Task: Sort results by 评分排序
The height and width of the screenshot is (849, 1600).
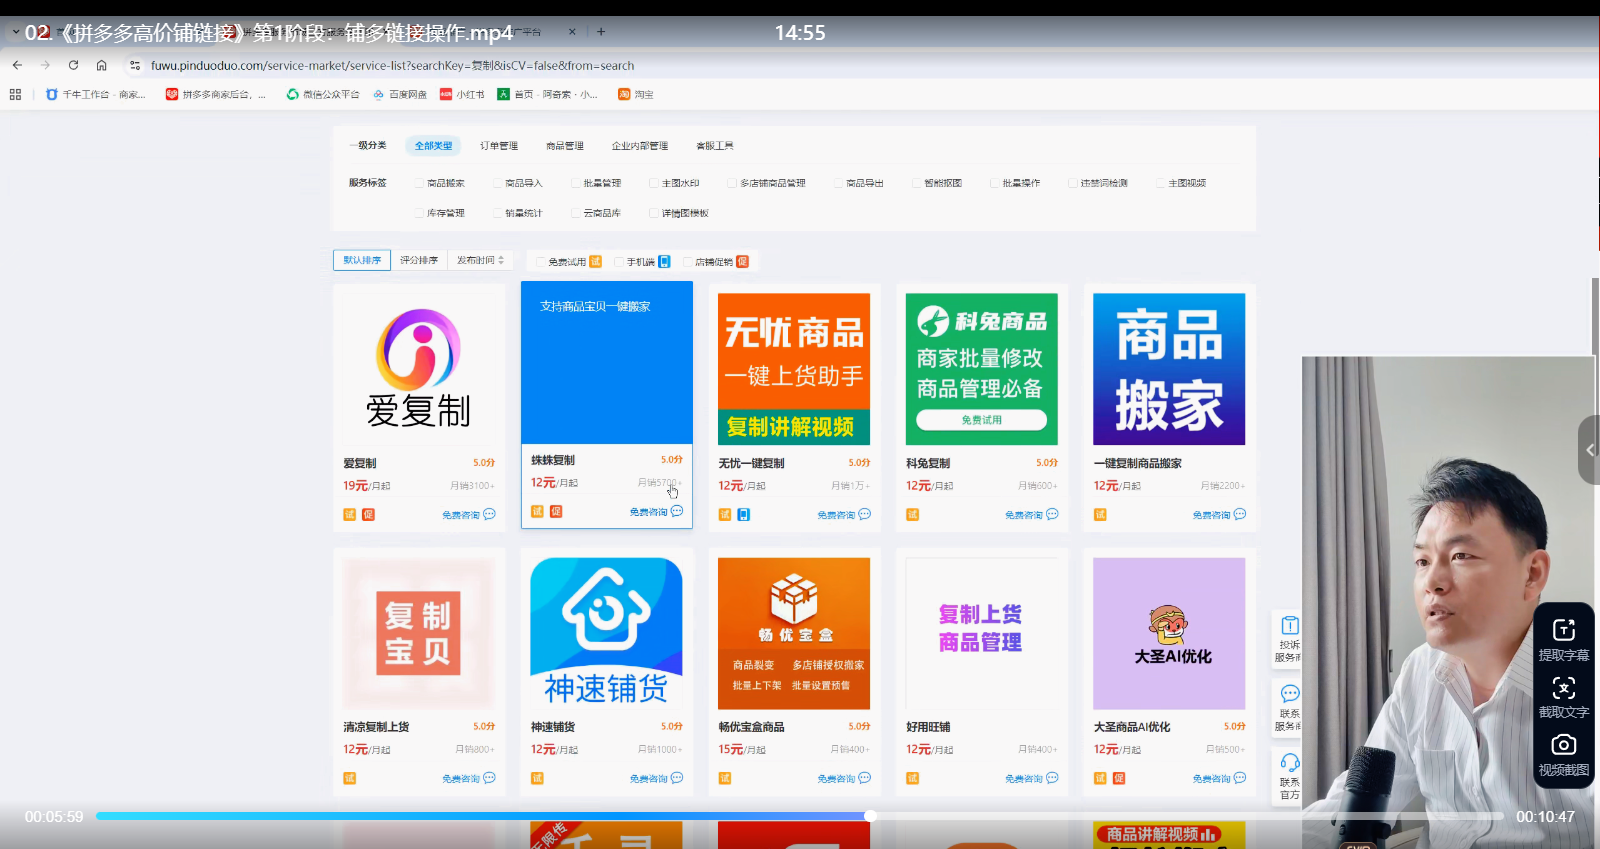Action: [x=419, y=260]
